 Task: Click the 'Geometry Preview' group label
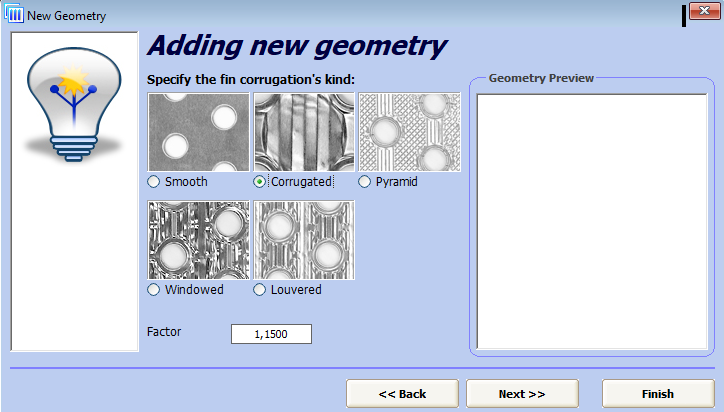541,78
